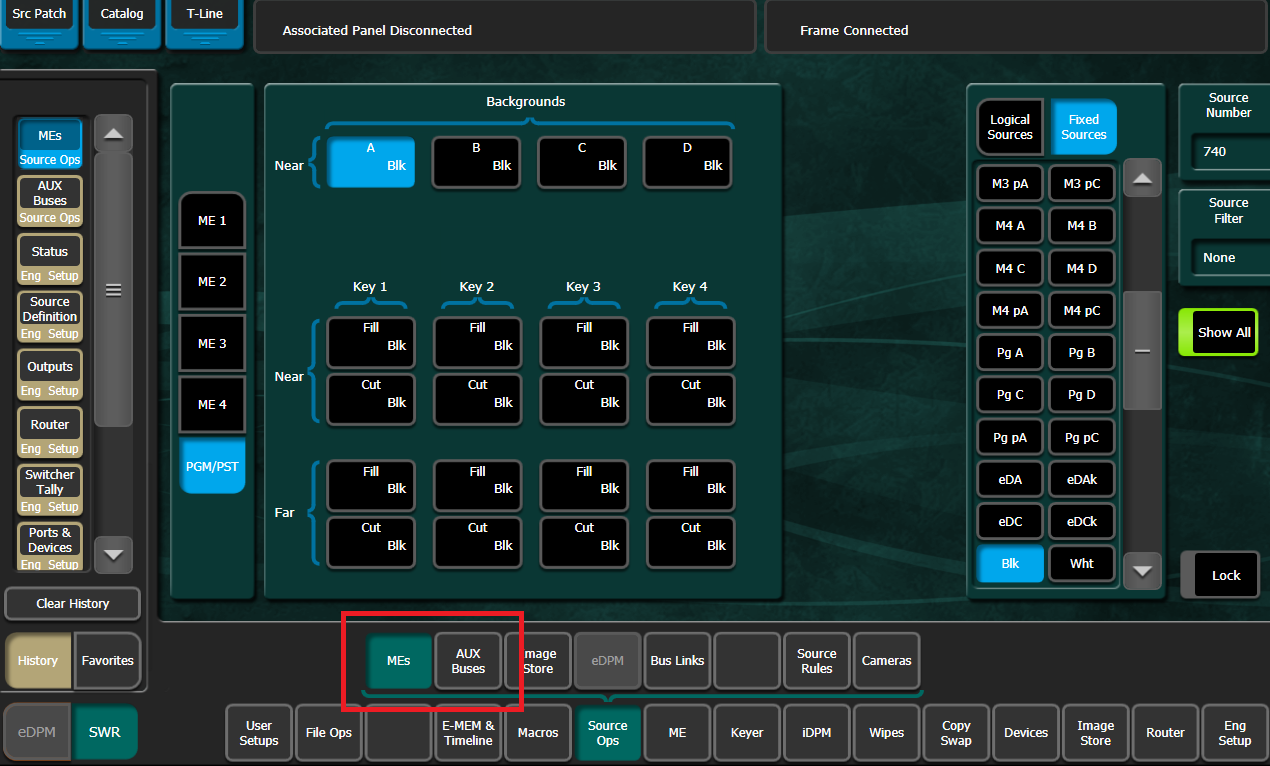
Task: Click the left menu scrollbar handle
Action: [113, 290]
